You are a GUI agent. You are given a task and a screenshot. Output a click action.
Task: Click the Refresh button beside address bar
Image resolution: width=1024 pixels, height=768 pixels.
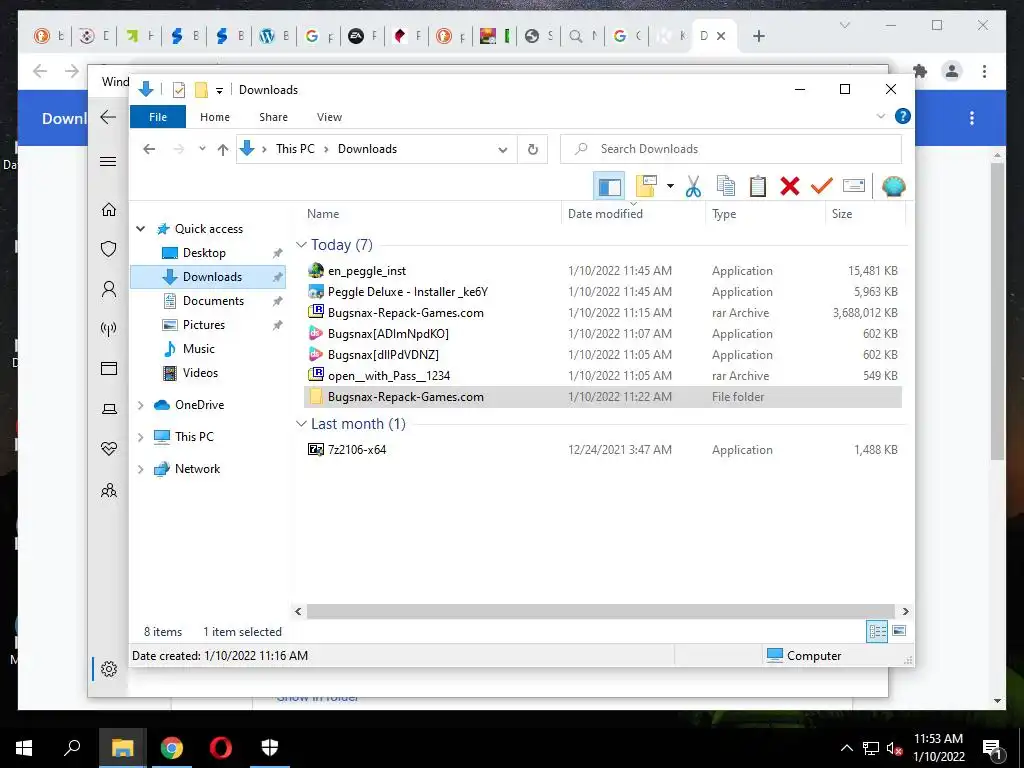pos(533,149)
